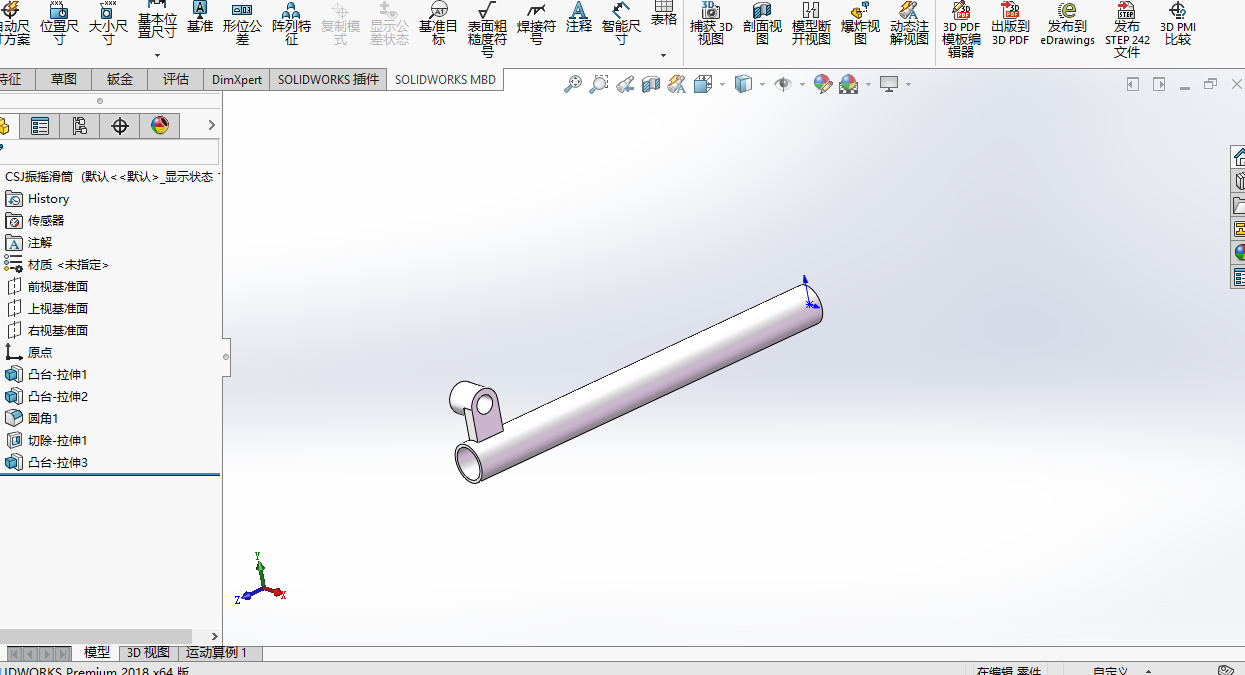Click Previous View icon in view toolbar
This screenshot has height=675, width=1245.
coord(625,85)
